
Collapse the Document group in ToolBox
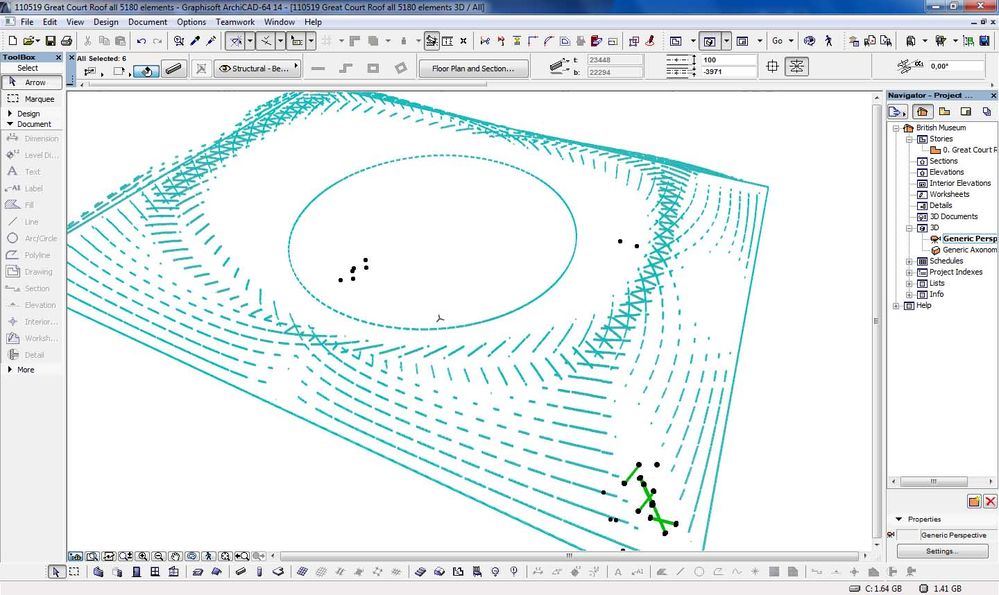tap(10, 124)
